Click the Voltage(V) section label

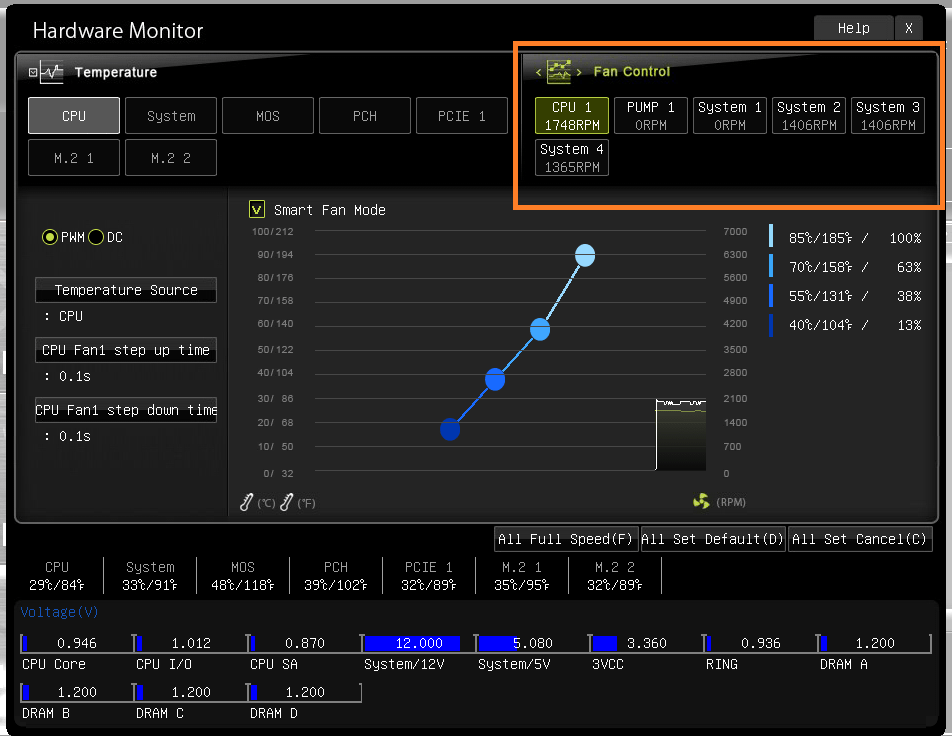click(x=60, y=612)
